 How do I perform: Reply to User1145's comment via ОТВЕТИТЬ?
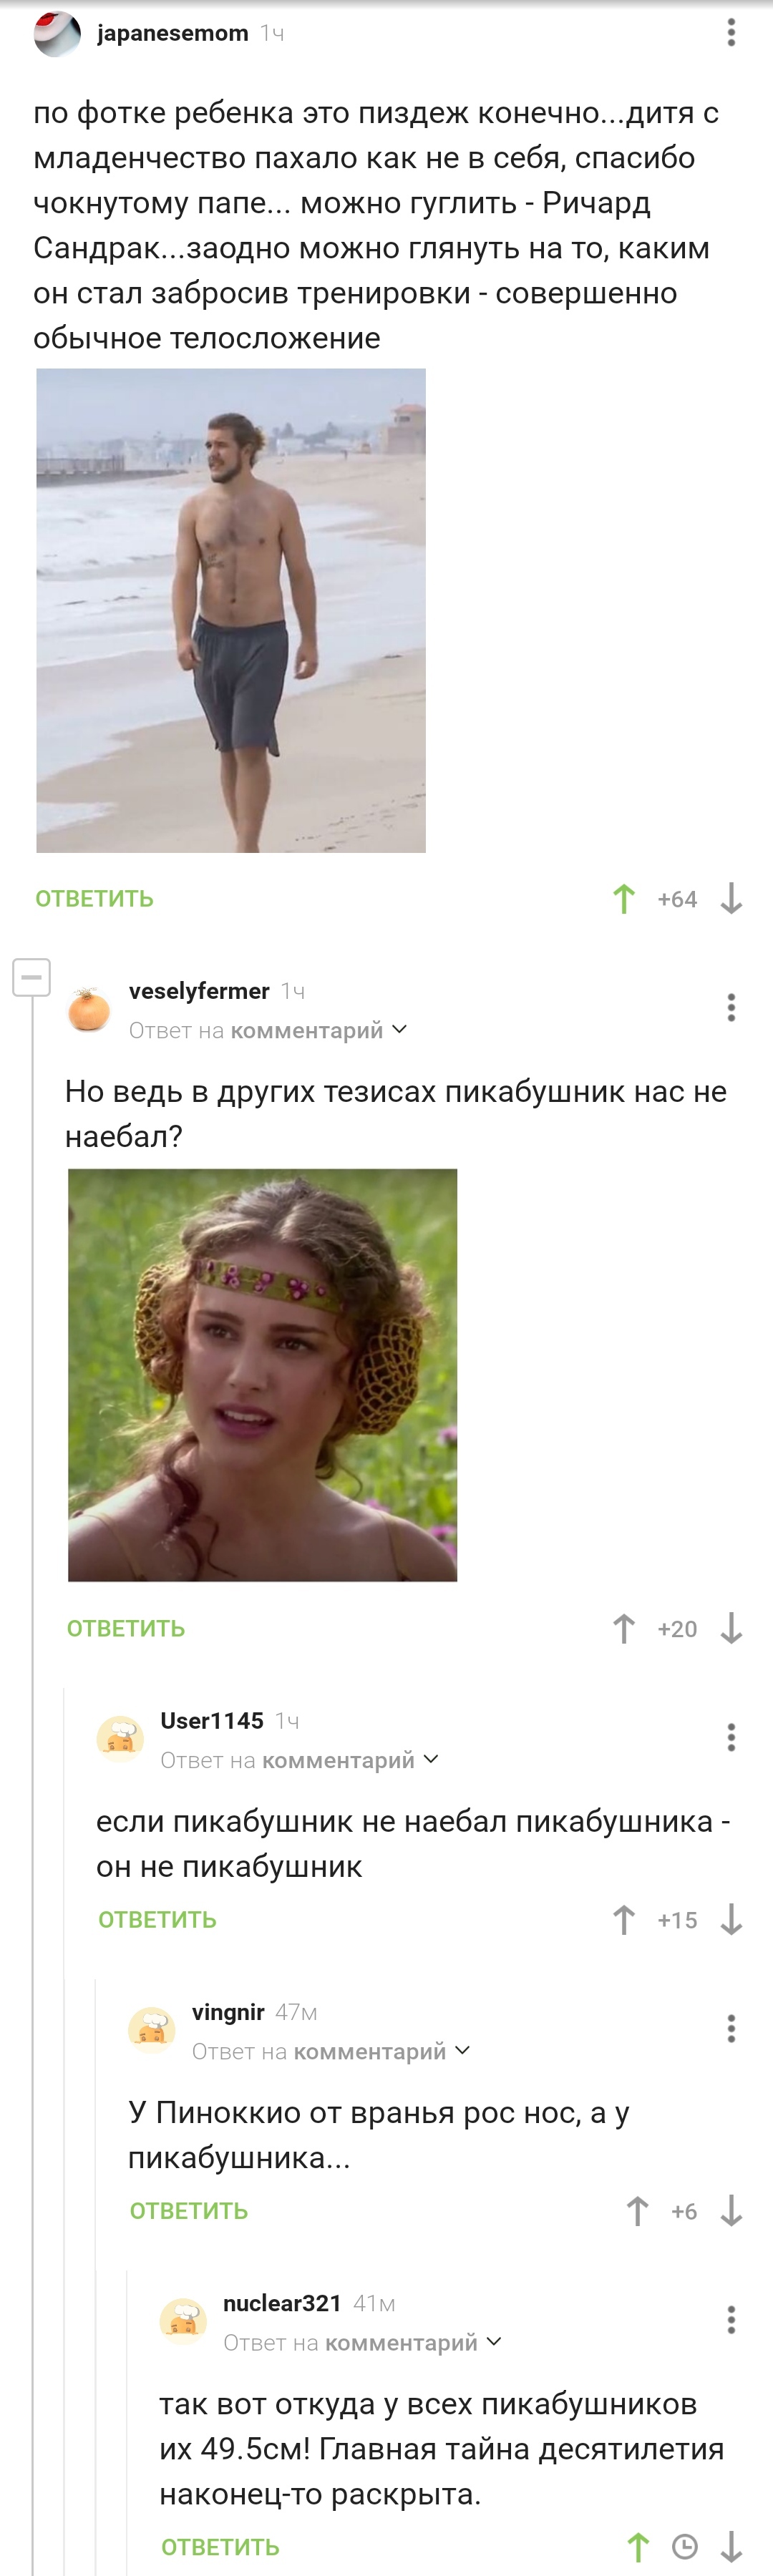[157, 1920]
